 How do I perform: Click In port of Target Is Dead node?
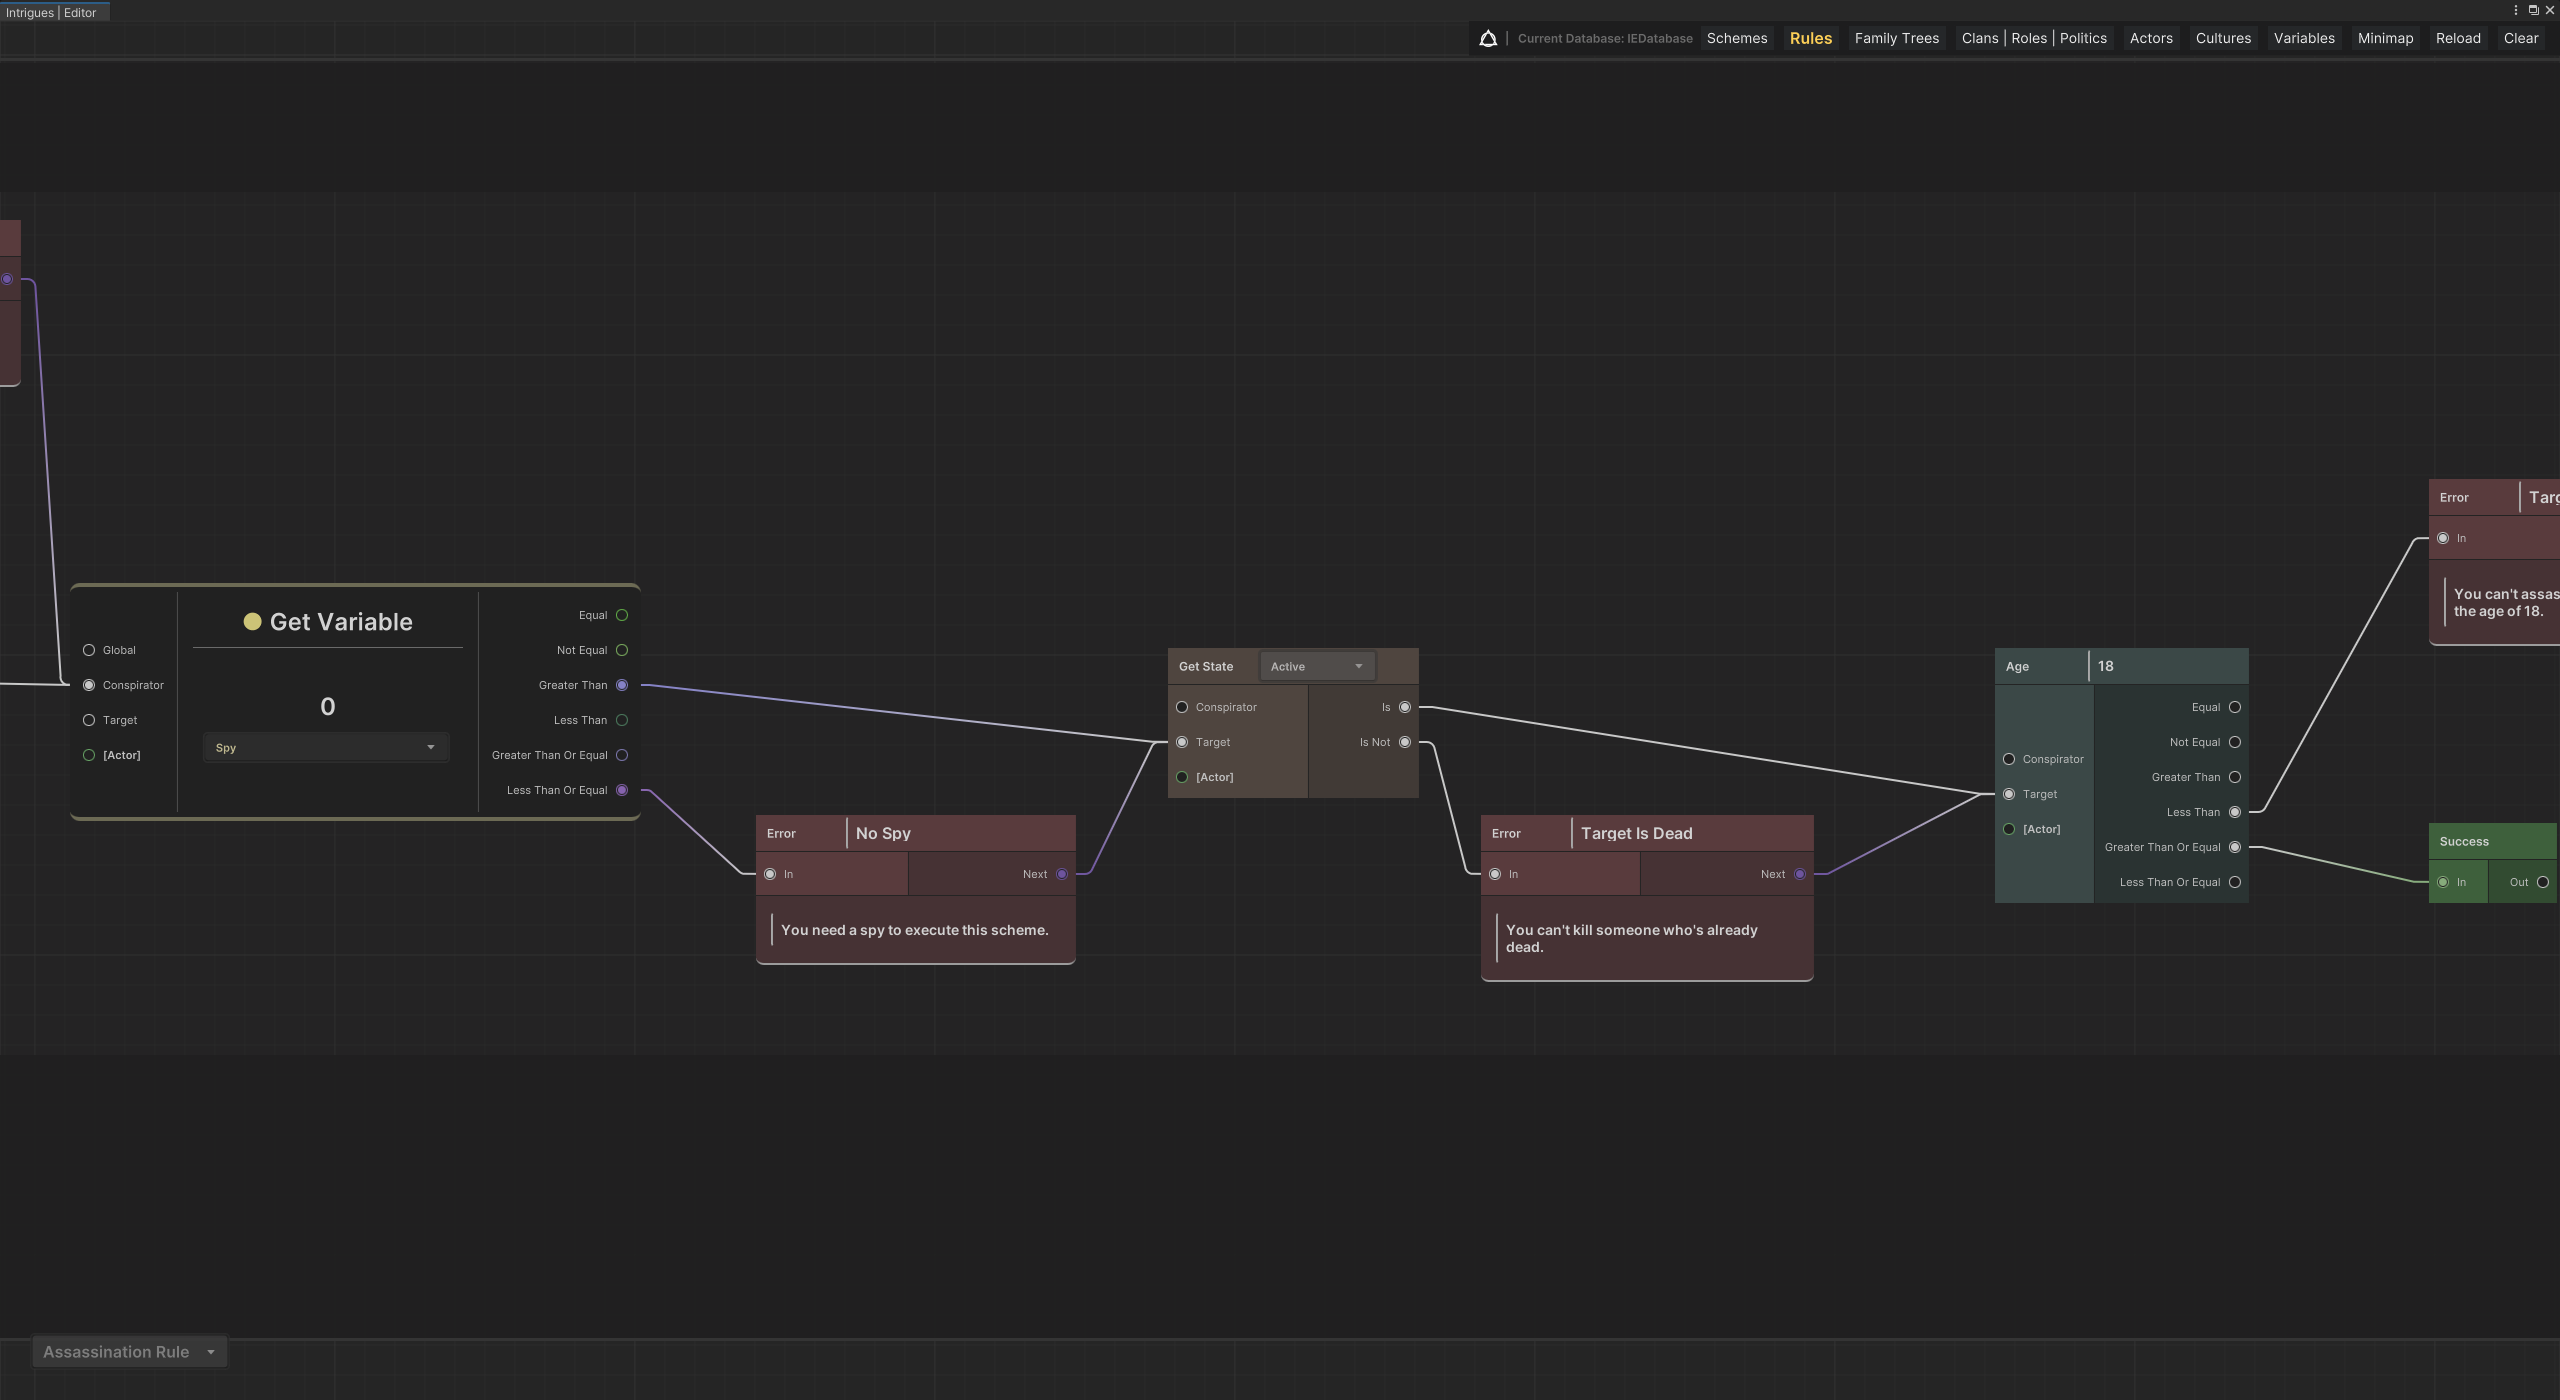1495,874
